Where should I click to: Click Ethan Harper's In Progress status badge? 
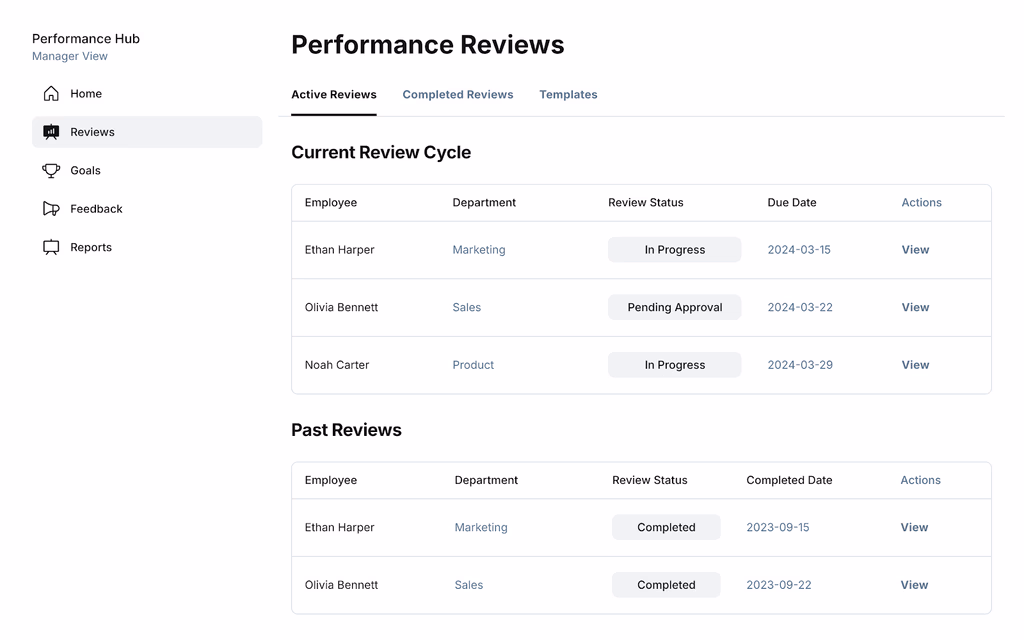675,249
